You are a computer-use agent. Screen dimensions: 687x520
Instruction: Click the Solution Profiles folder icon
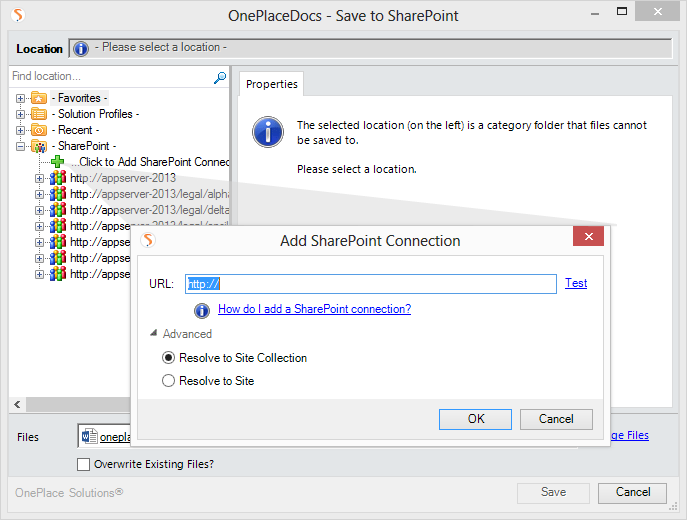(39, 114)
